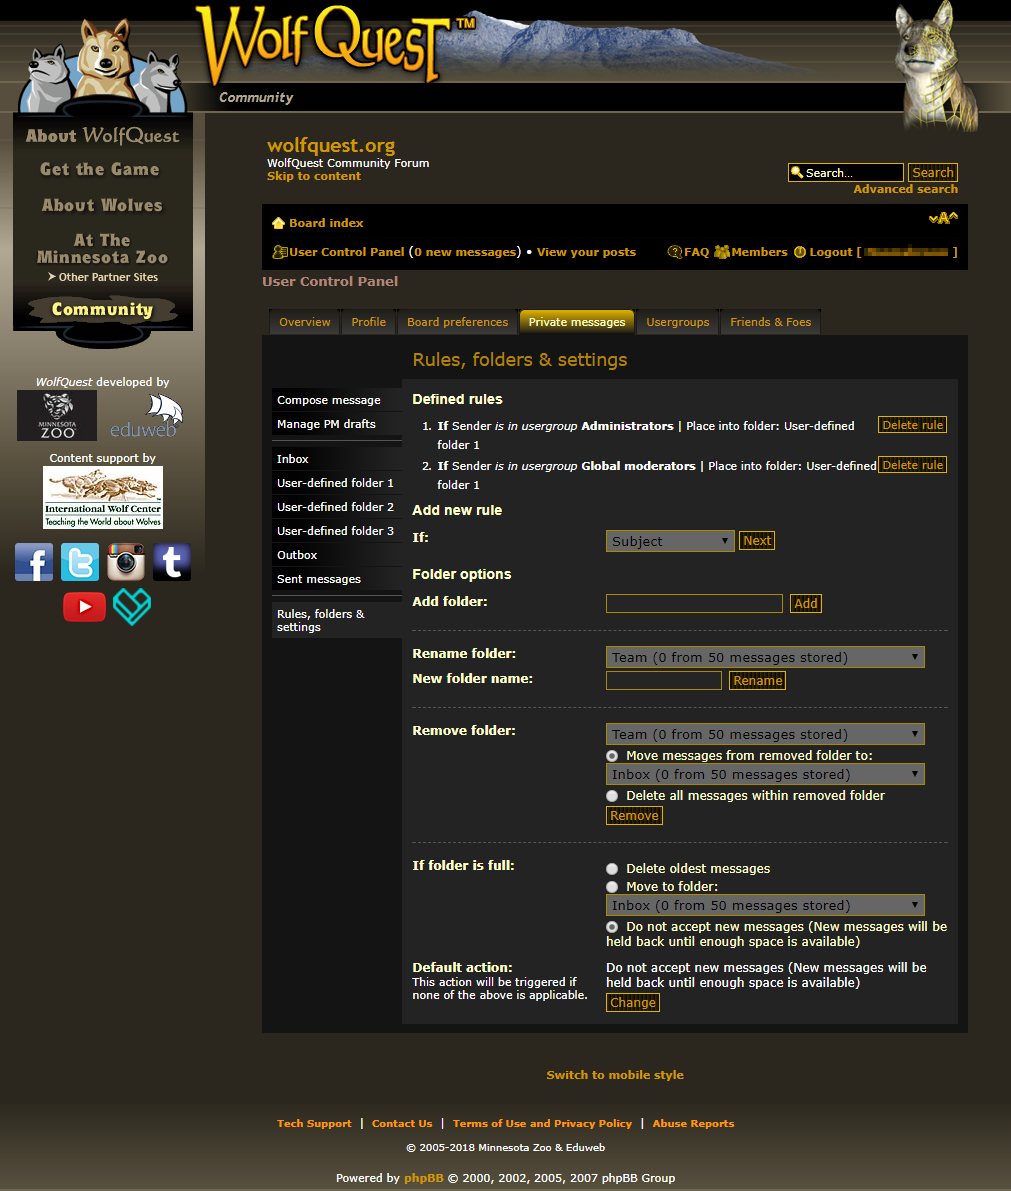The height and width of the screenshot is (1191, 1011).
Task: Select Delete all messages within removed folder
Action: point(612,796)
